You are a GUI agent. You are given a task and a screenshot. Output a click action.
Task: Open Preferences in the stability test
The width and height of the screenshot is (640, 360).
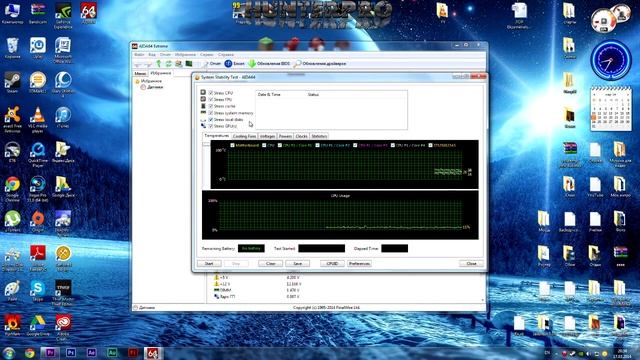pyautogui.click(x=359, y=264)
